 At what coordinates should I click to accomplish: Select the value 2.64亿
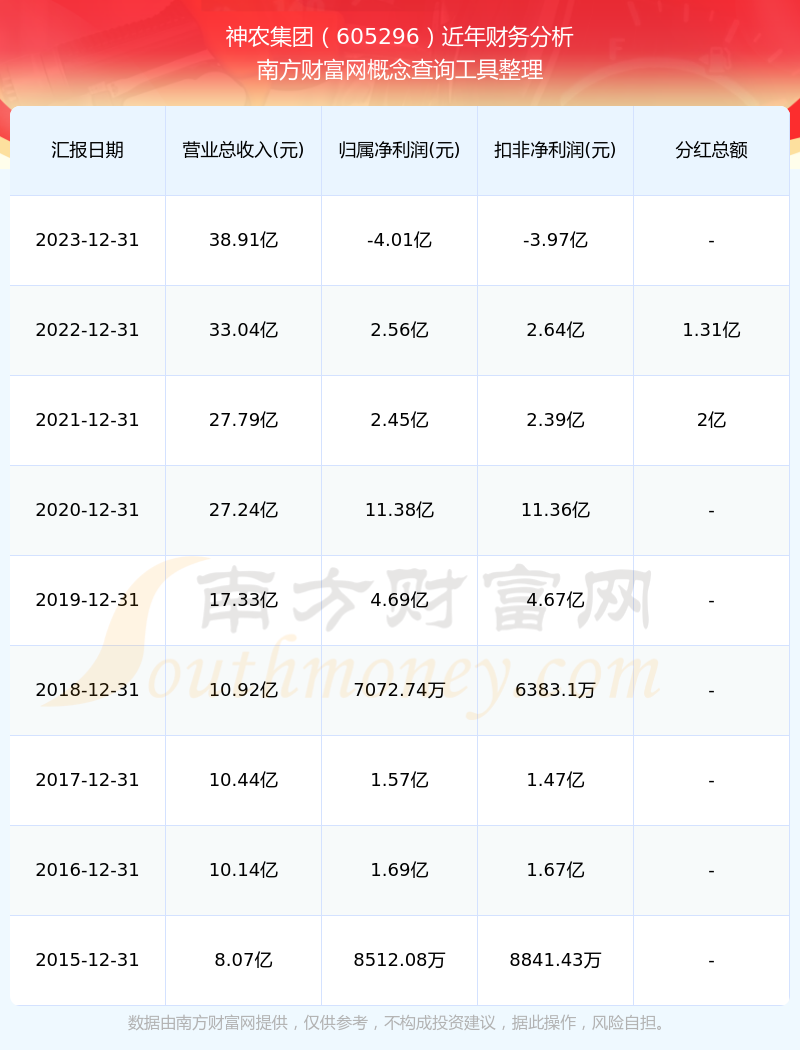point(555,330)
